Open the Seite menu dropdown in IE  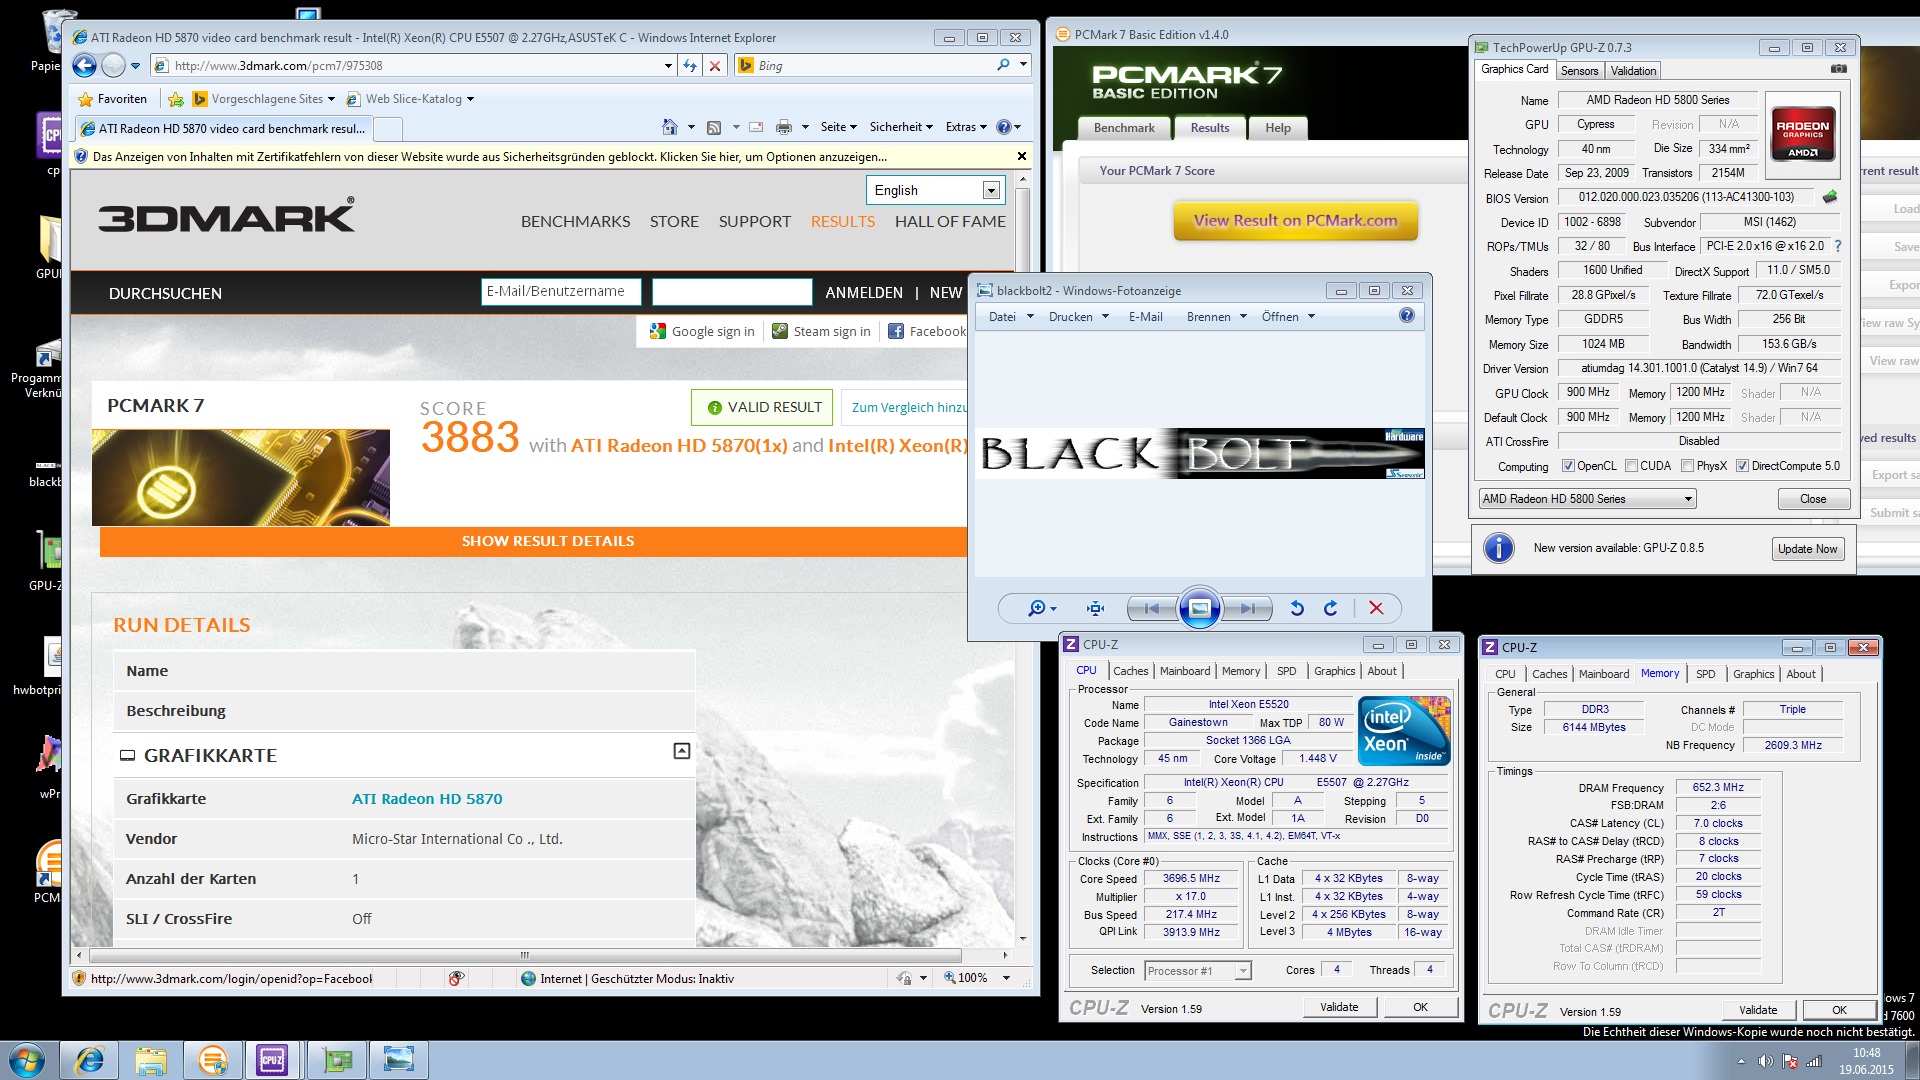tap(839, 127)
